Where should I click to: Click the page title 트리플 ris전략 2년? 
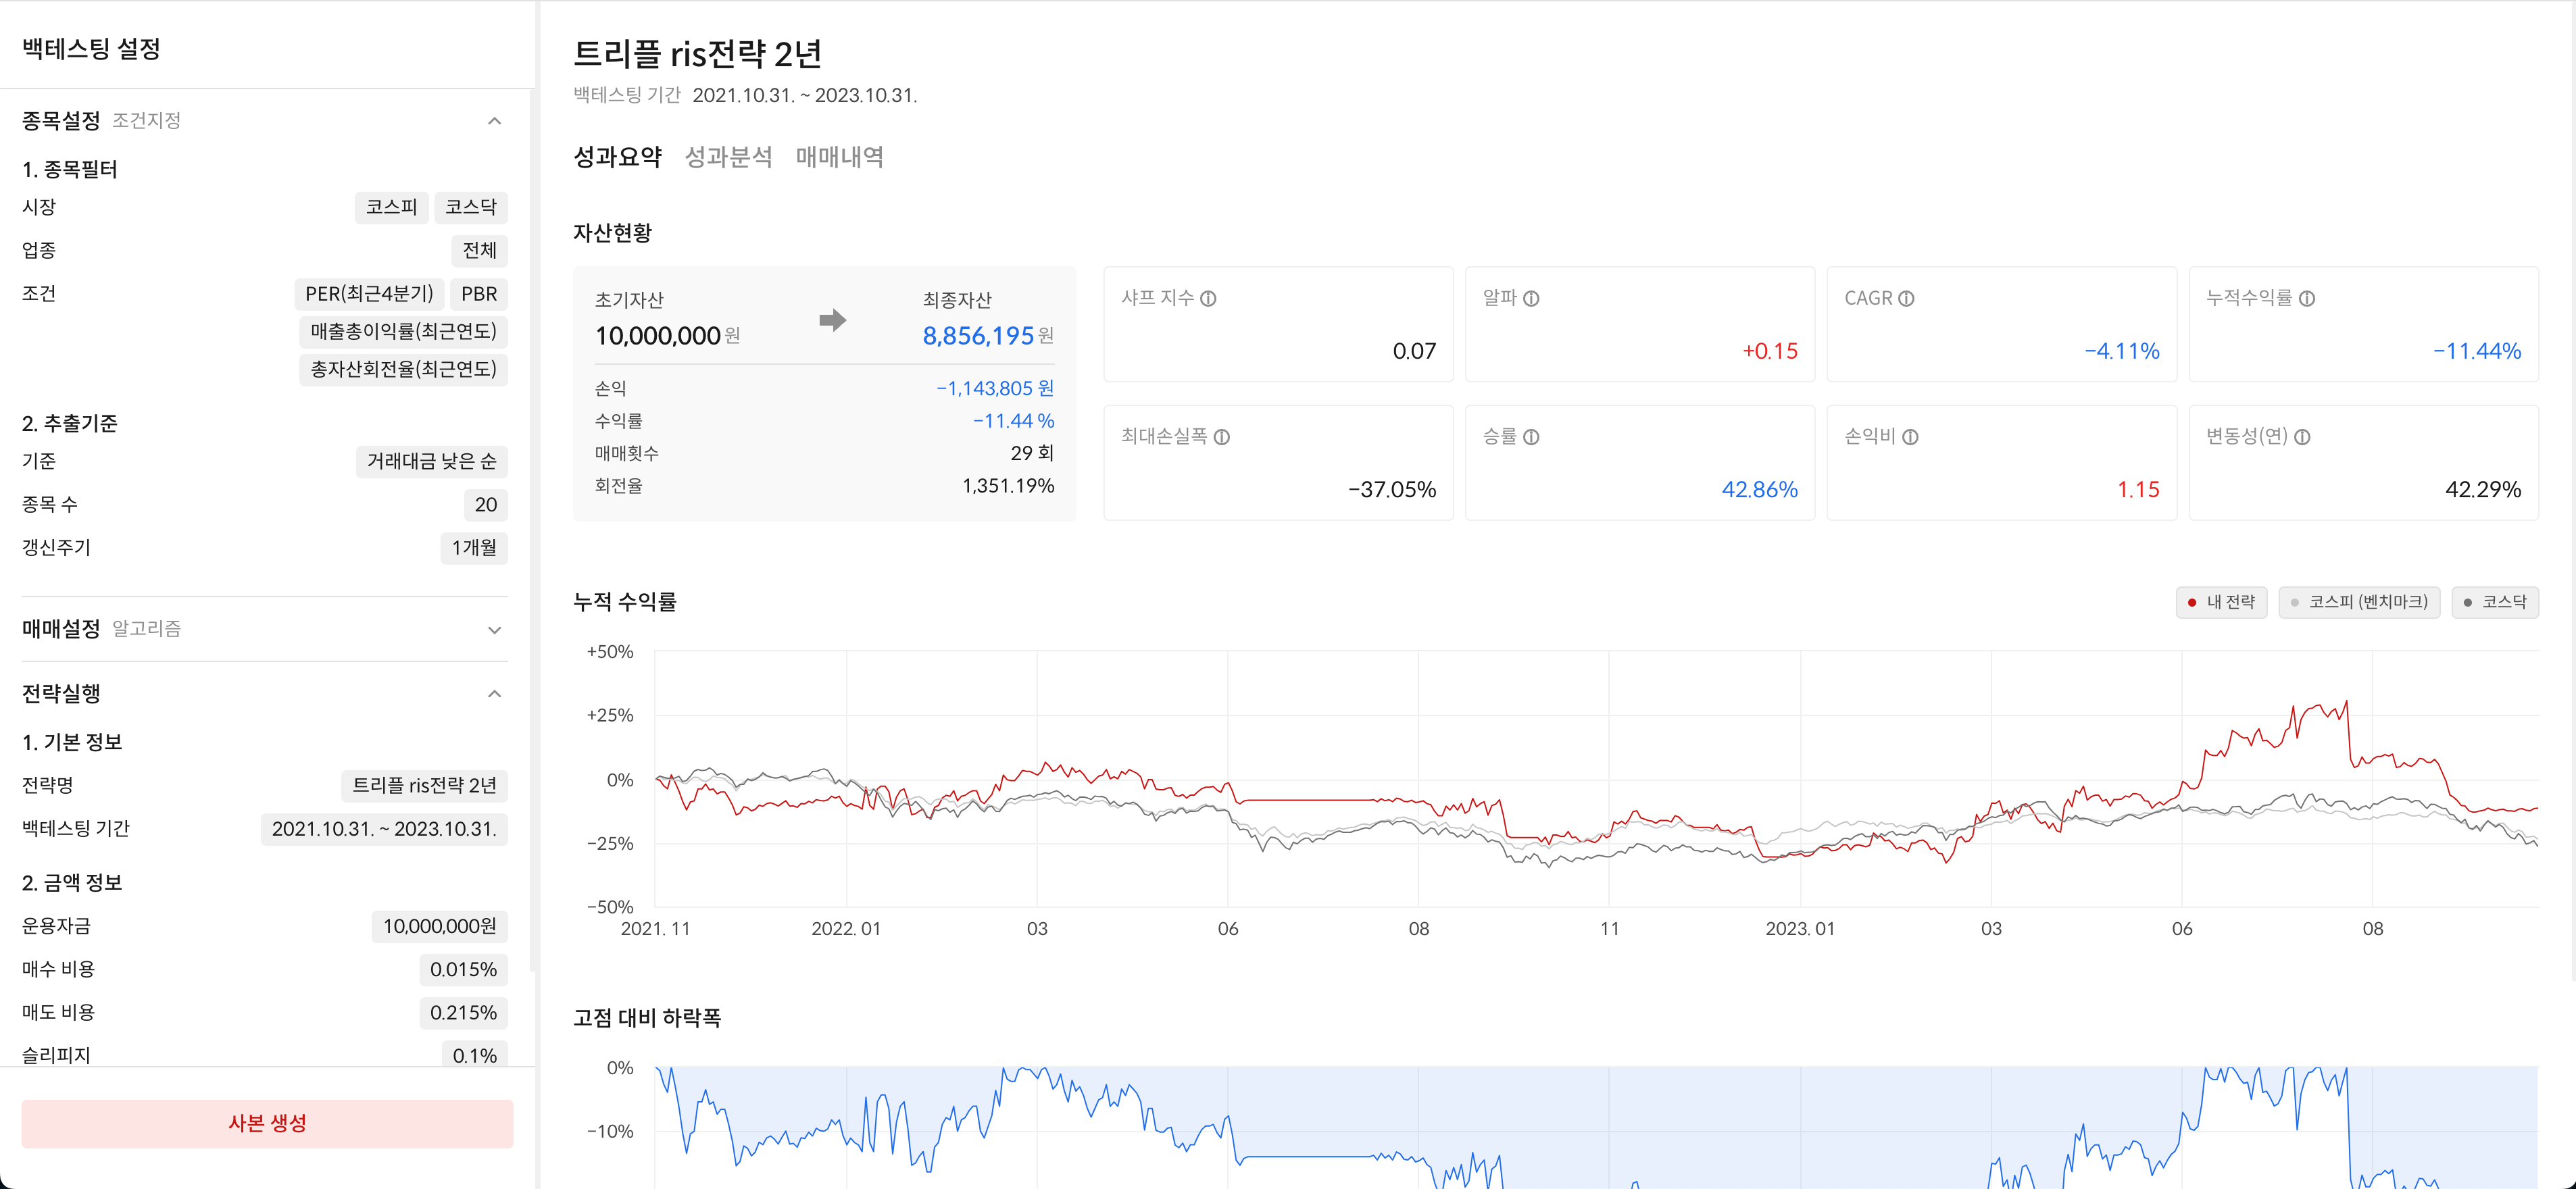697,53
